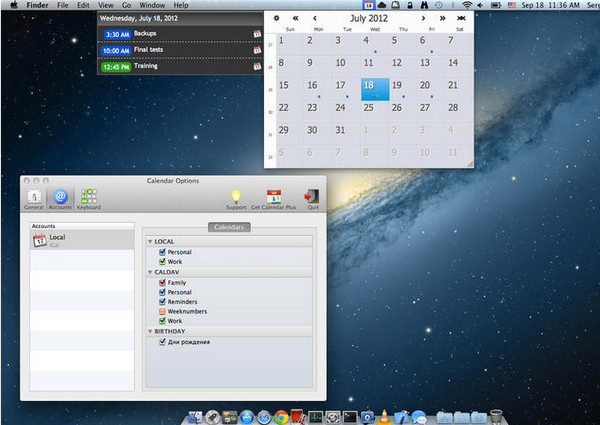Screen dimensions: 600x425
Task: Toggle the Reminders calendar checkbox
Action: [x=162, y=301]
